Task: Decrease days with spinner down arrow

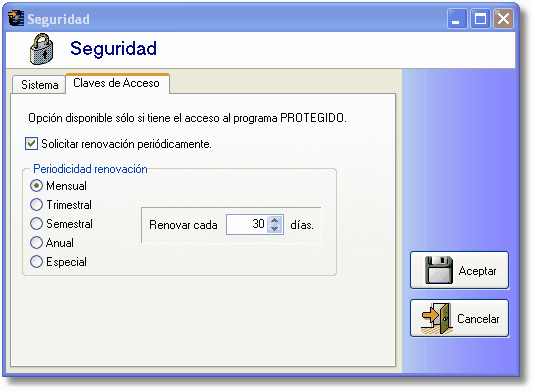Action: [x=274, y=229]
